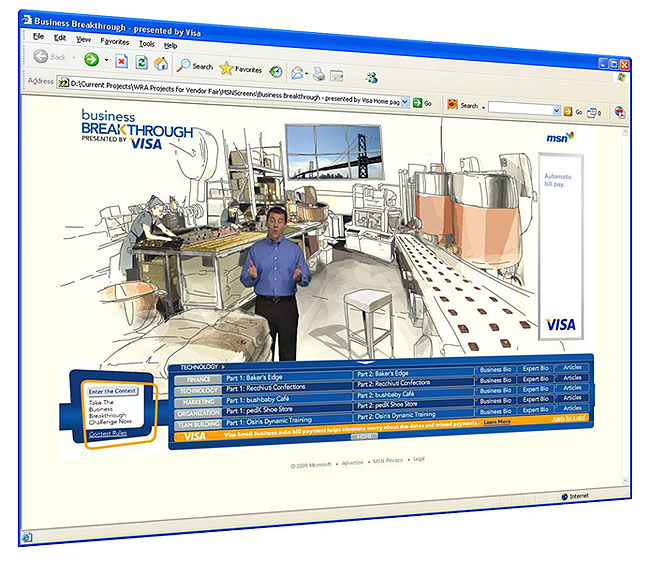Open Articles in bushbaby Café row
The image size is (650, 563).
click(x=572, y=388)
